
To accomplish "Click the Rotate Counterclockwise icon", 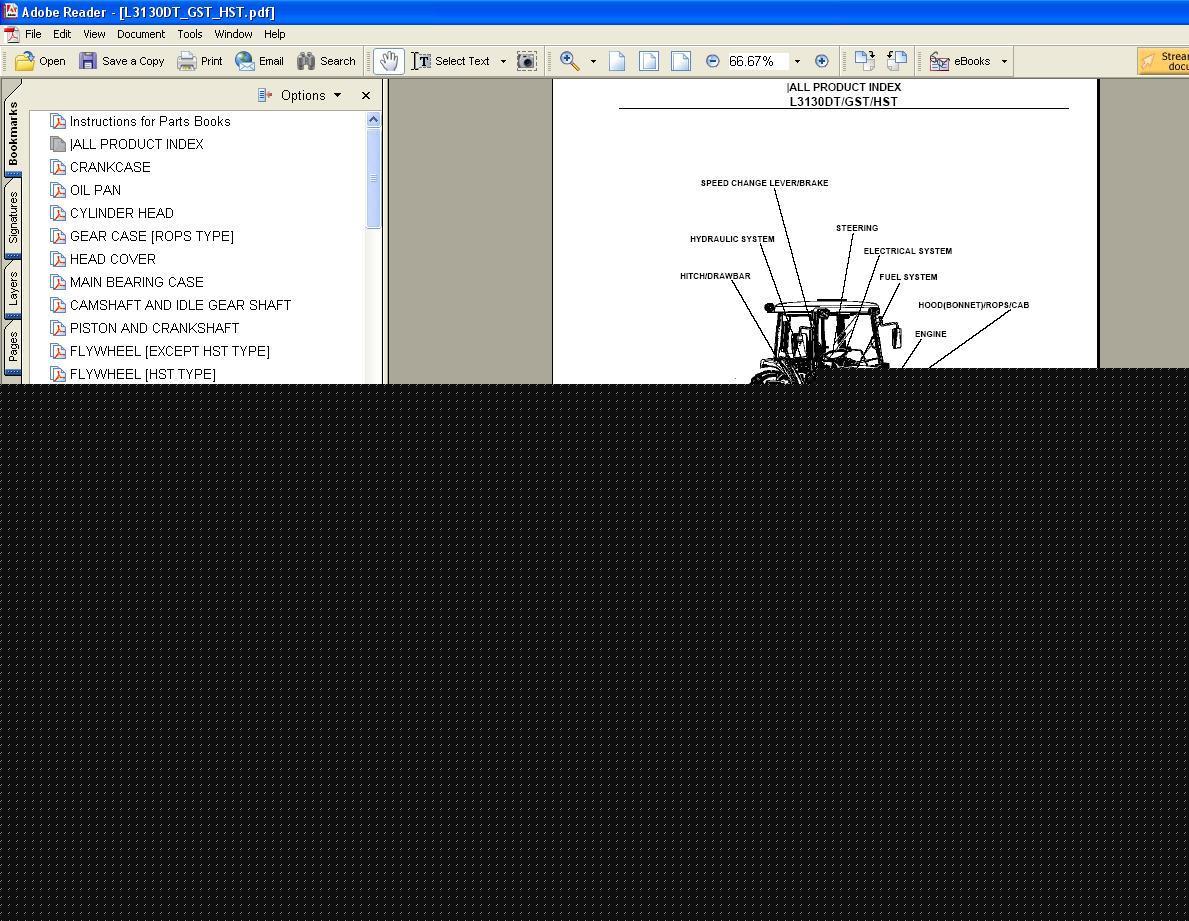I will point(896,61).
